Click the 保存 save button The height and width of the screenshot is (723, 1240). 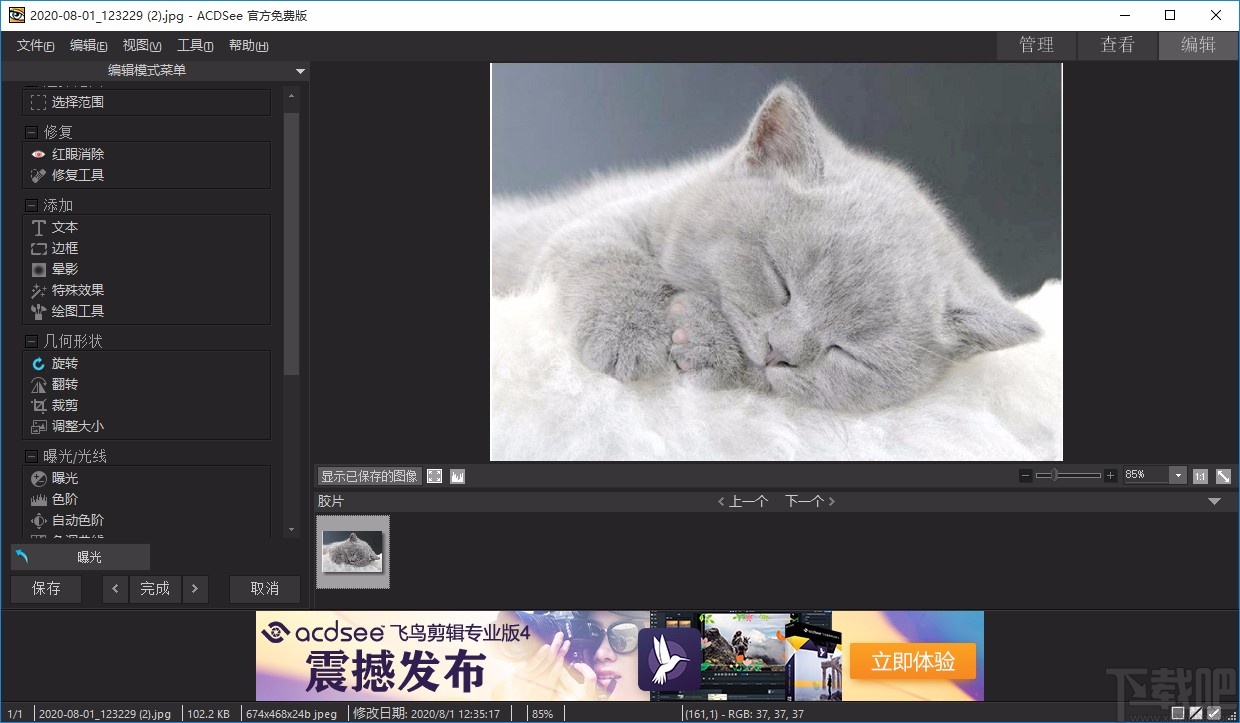(46, 589)
